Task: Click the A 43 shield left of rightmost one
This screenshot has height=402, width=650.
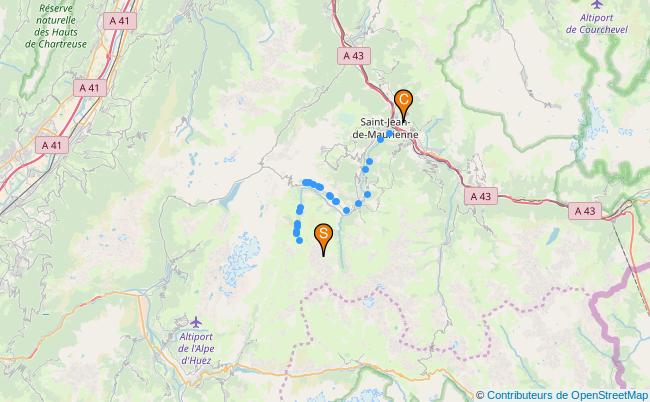Action: point(480,196)
